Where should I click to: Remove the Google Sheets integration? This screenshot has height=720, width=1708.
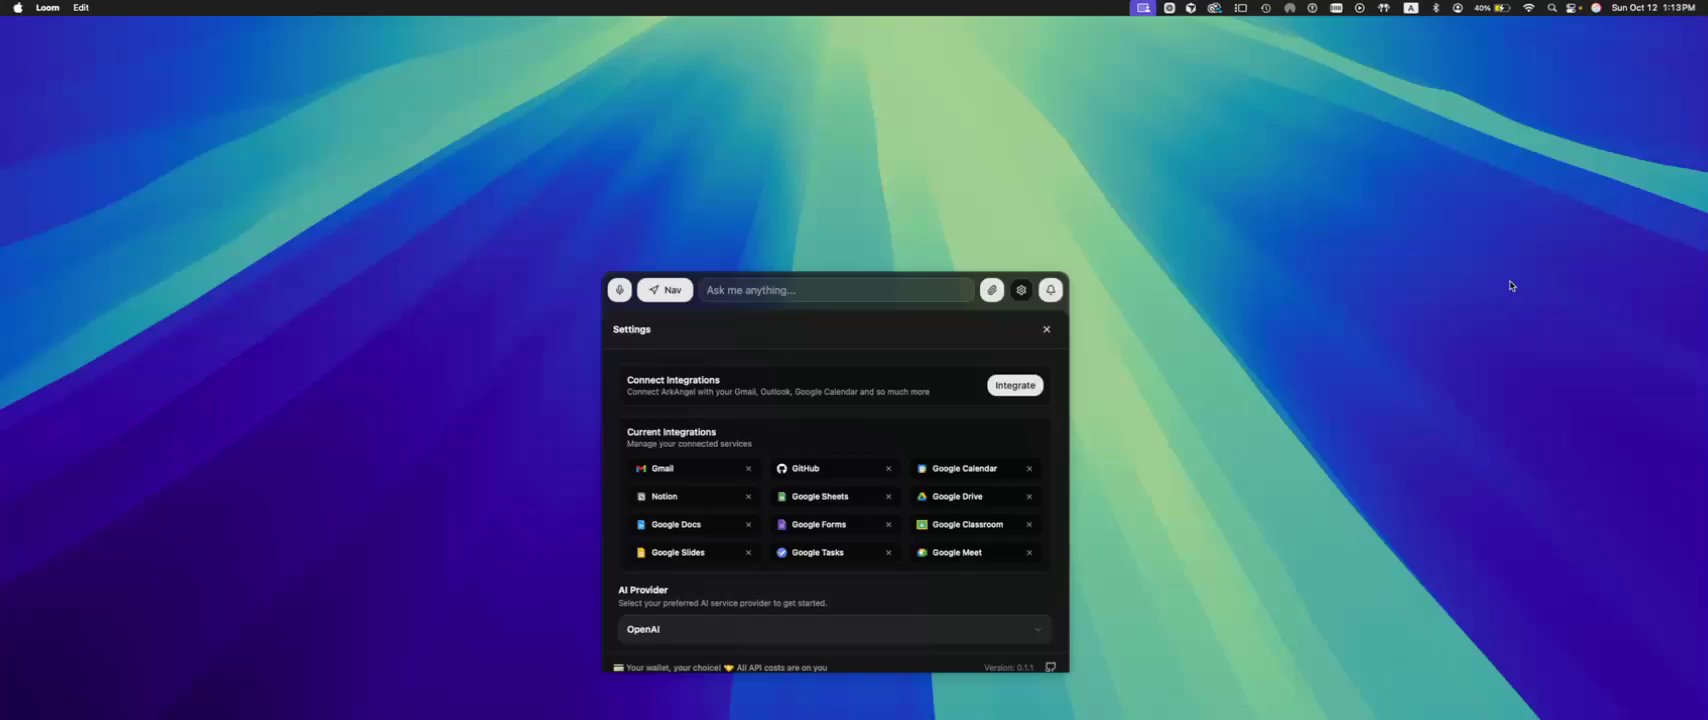click(x=888, y=496)
